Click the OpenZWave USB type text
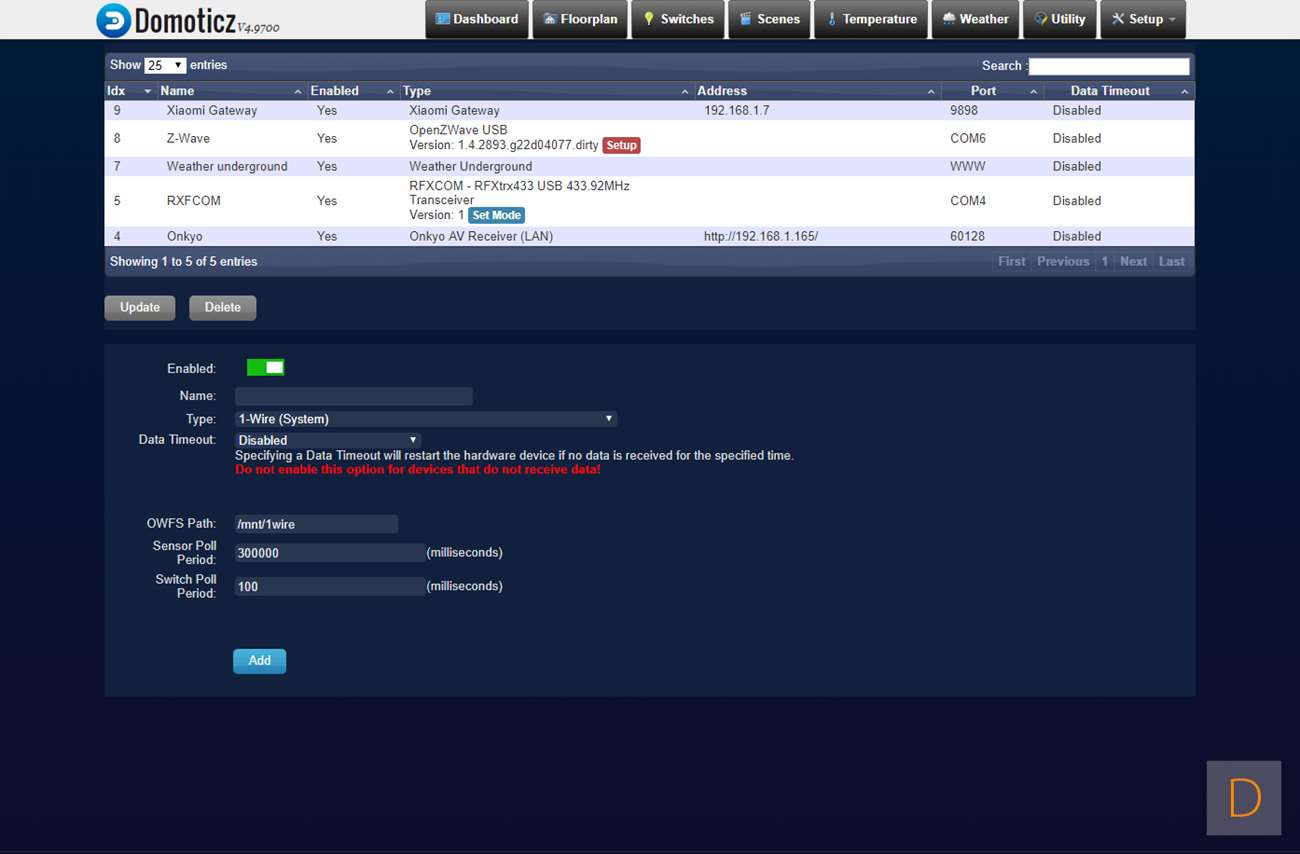This screenshot has height=854, width=1300. (x=458, y=131)
